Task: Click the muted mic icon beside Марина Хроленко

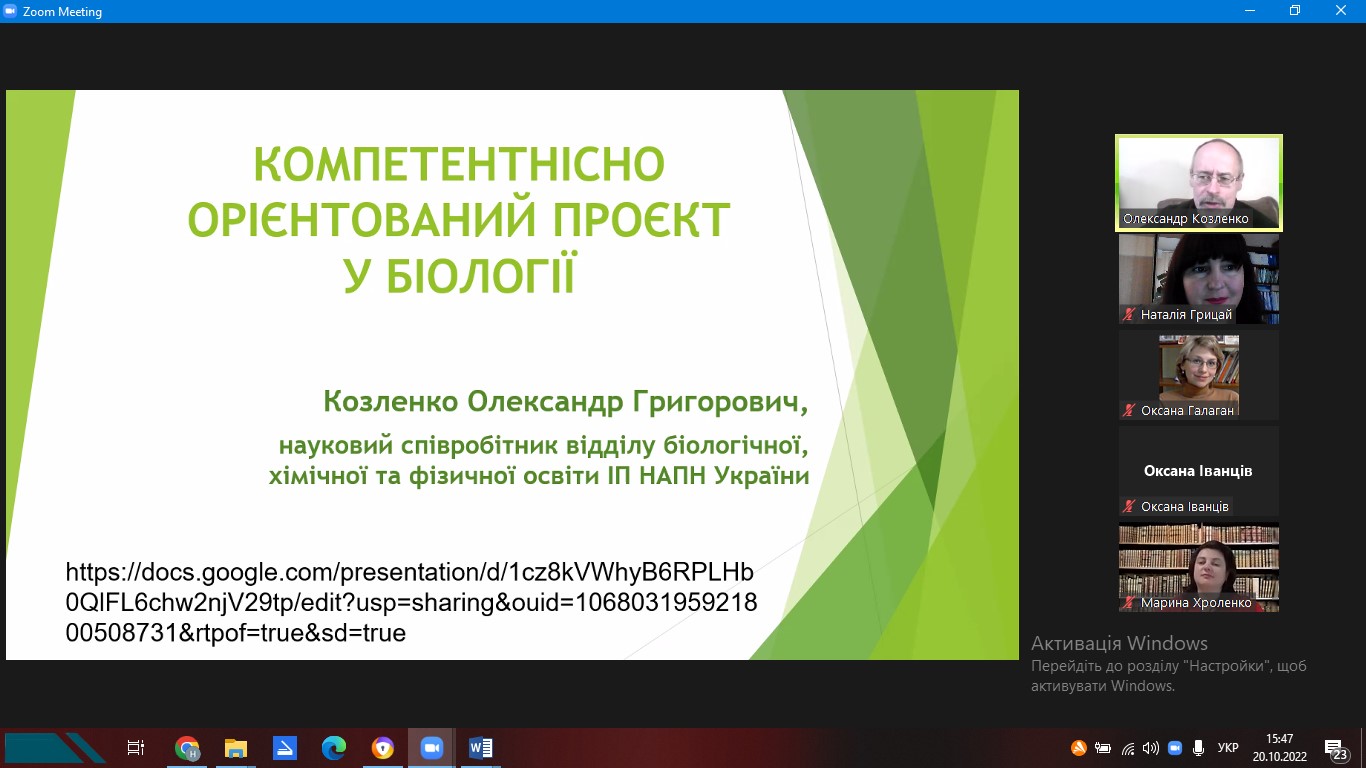Action: pos(1130,603)
